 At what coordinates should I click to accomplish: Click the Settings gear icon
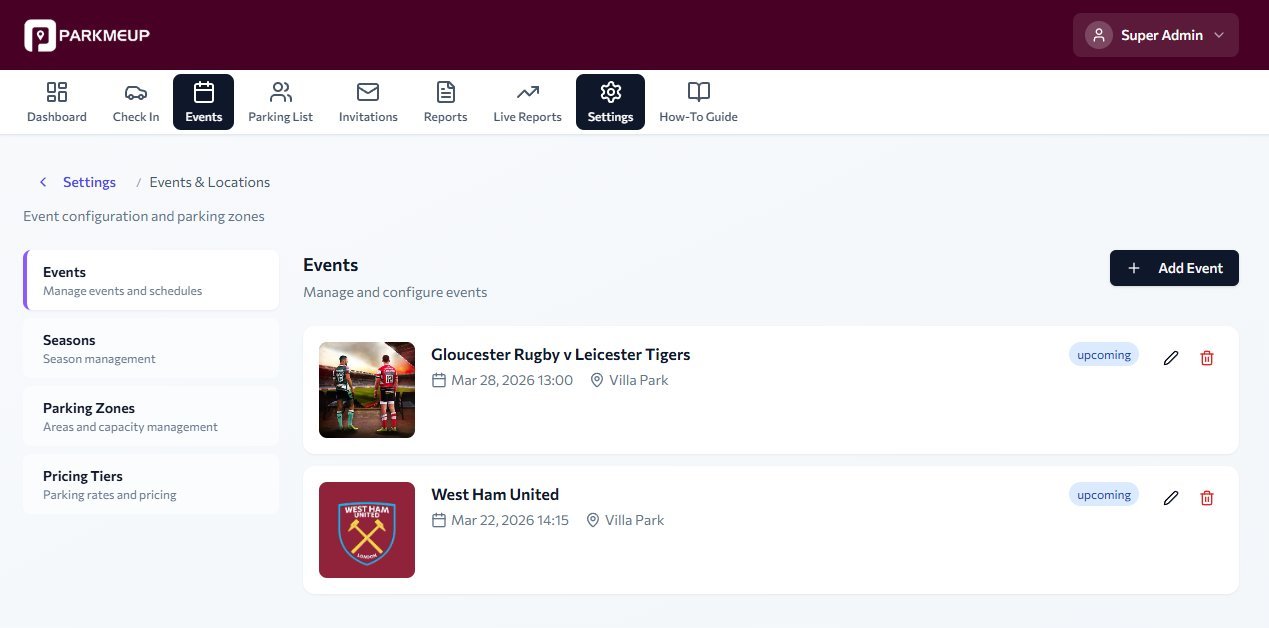tap(610, 91)
